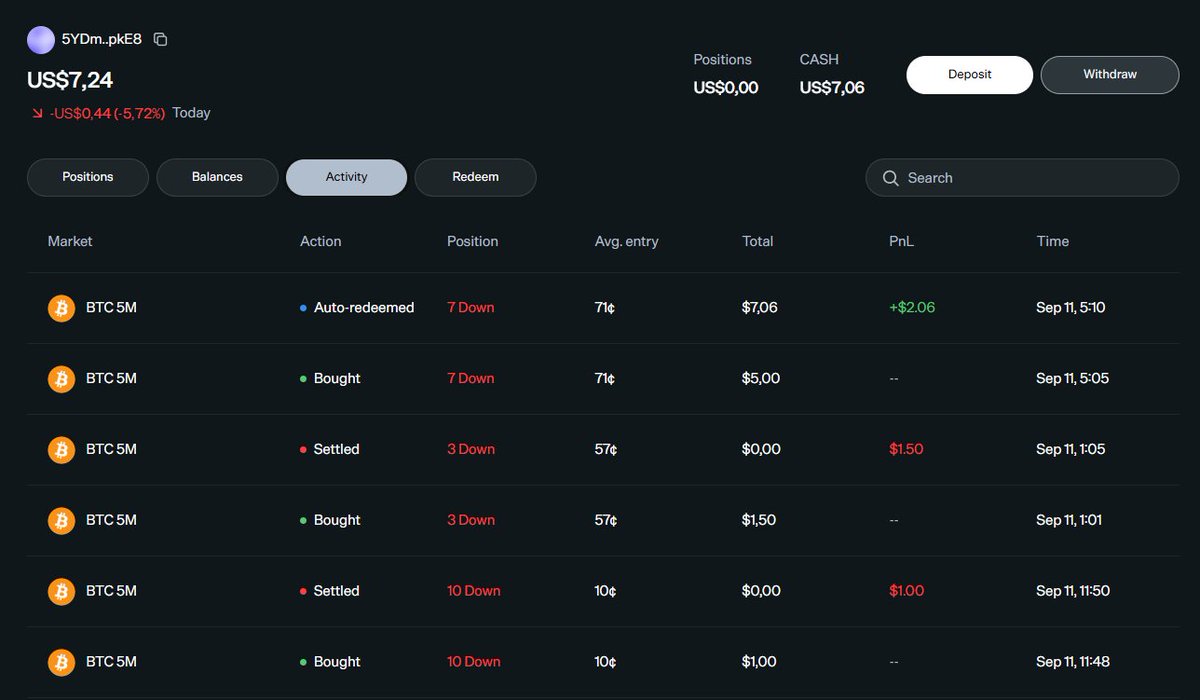This screenshot has width=1200, height=700.
Task: Click the $7,06 total cell
Action: coord(760,308)
